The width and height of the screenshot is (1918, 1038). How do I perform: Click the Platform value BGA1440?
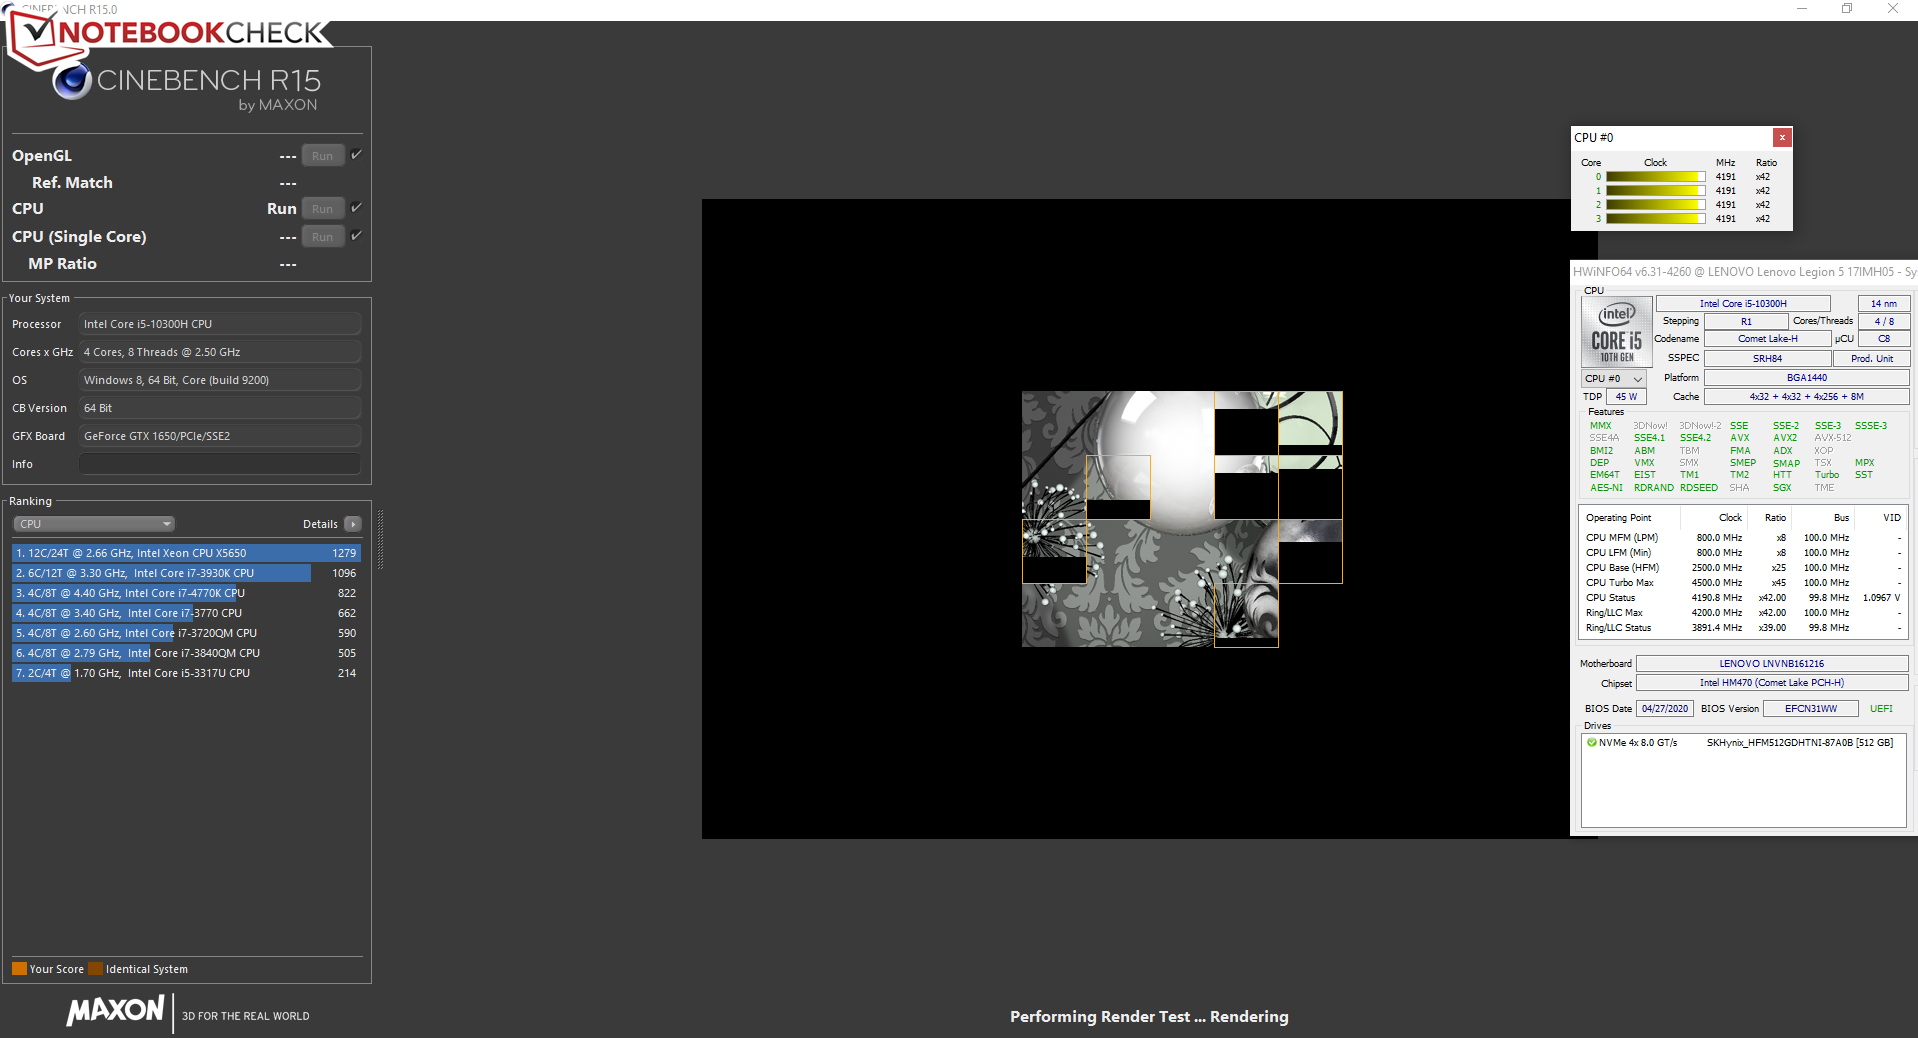[1807, 378]
